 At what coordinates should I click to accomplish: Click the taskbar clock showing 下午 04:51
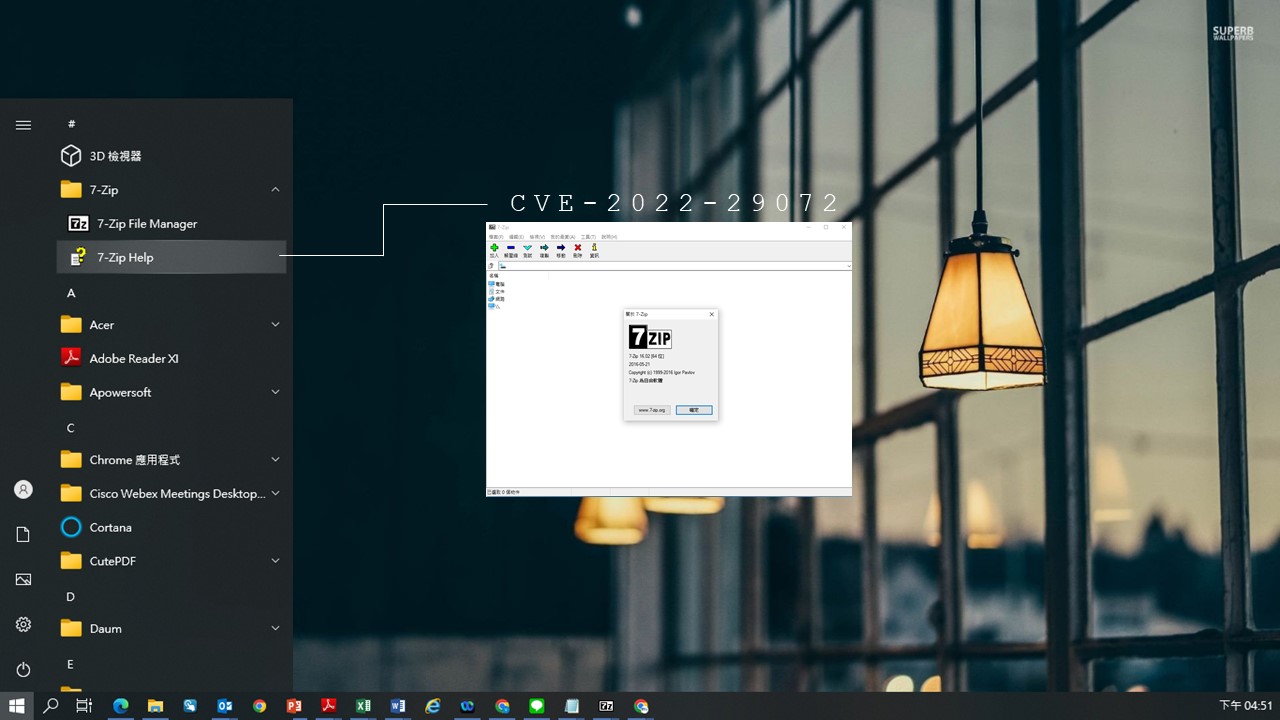click(1247, 706)
